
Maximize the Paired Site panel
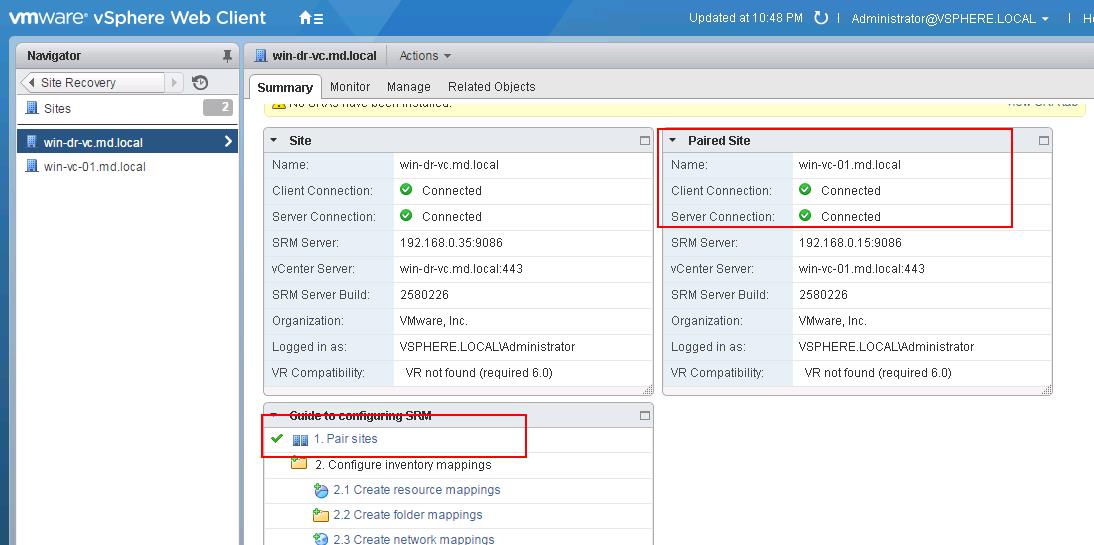tap(1044, 140)
